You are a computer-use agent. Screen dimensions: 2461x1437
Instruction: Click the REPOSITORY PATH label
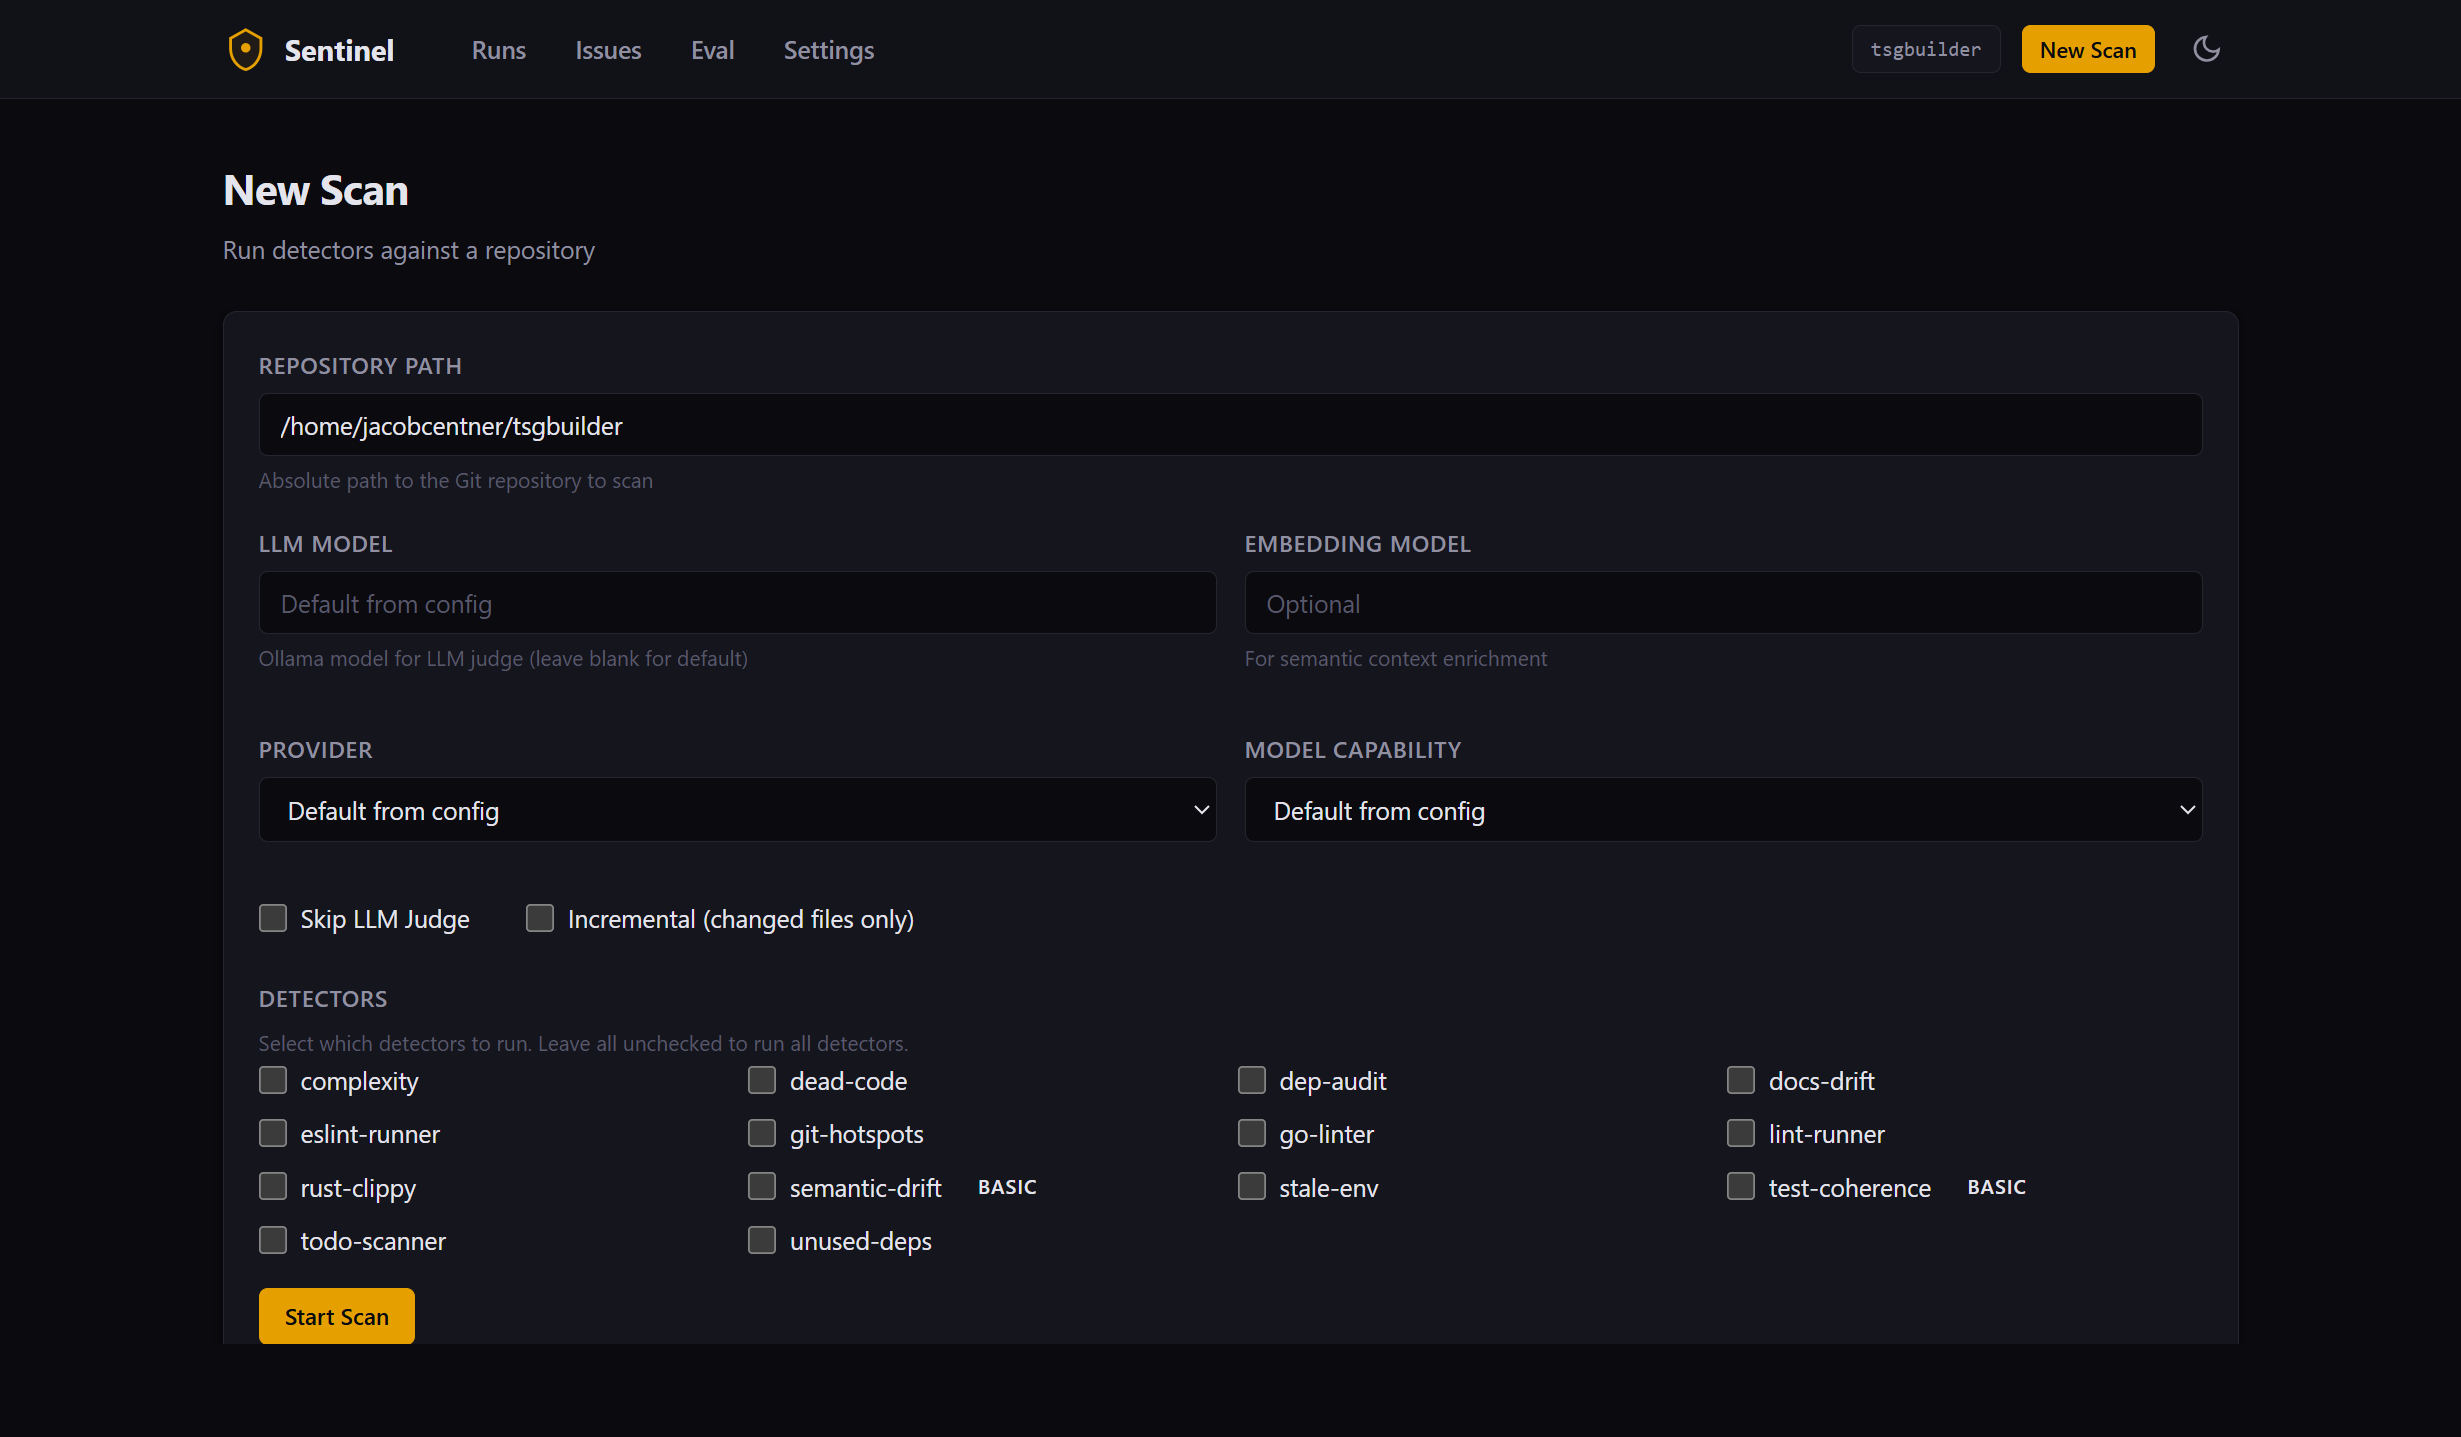pyautogui.click(x=360, y=366)
